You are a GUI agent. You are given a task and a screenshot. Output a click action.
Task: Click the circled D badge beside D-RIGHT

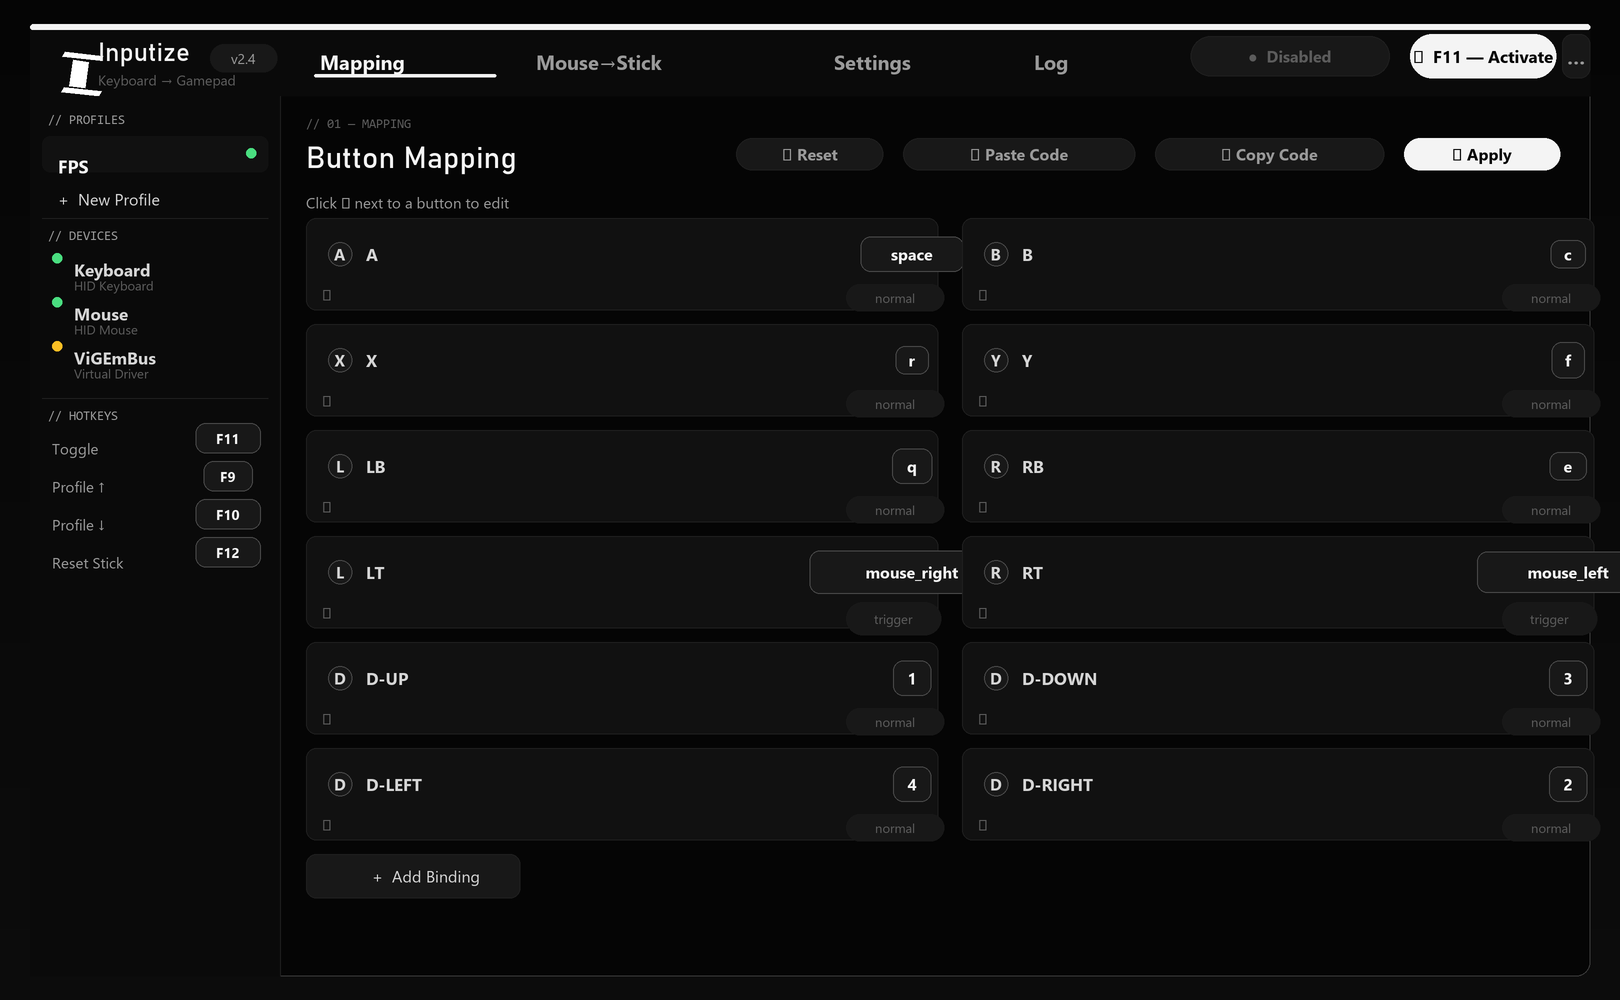coord(996,785)
